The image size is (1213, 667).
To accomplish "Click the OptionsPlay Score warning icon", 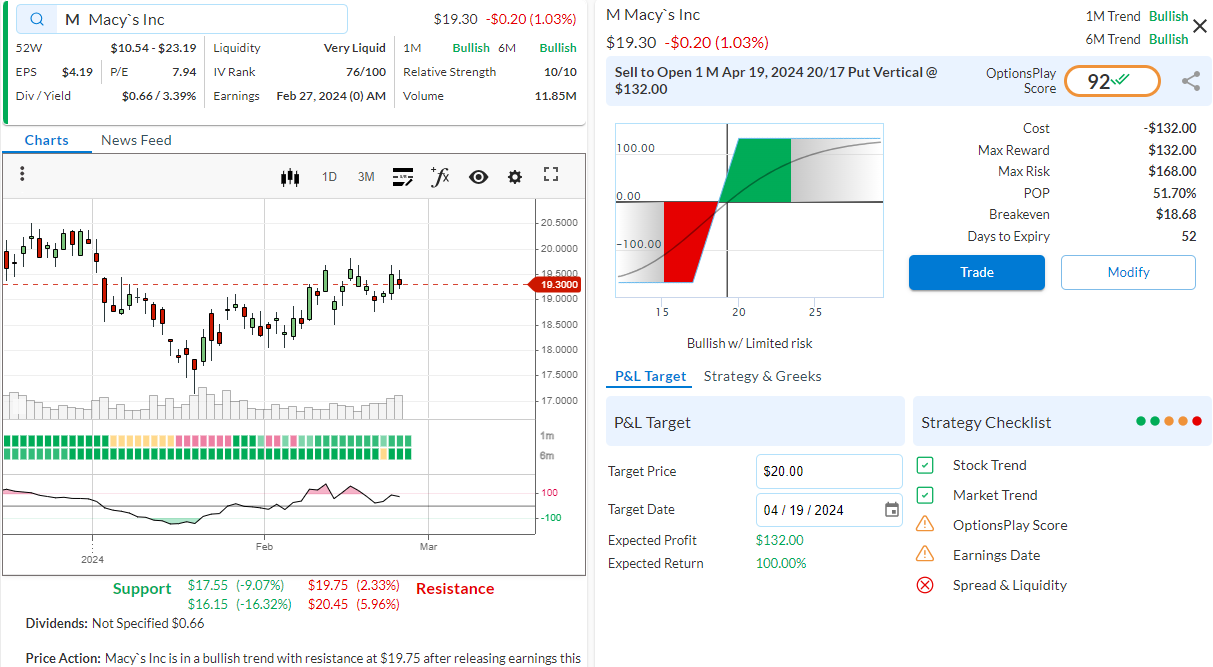I will point(925,524).
